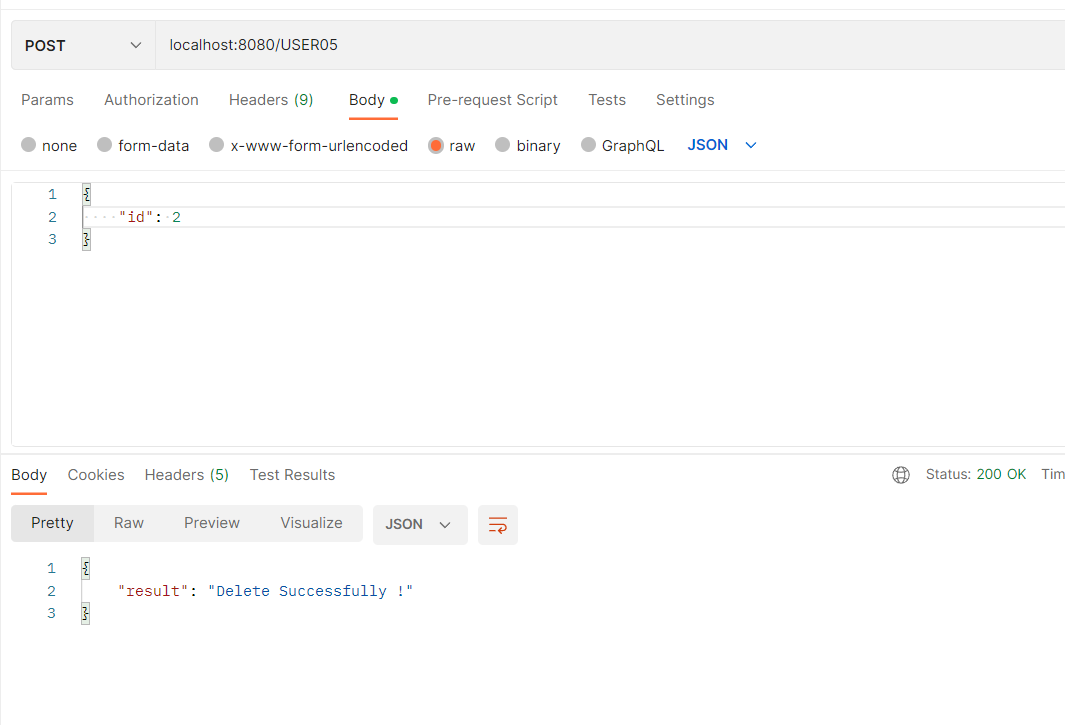1065x725 pixels.
Task: Select the raw radio button for body type
Action: 436,145
